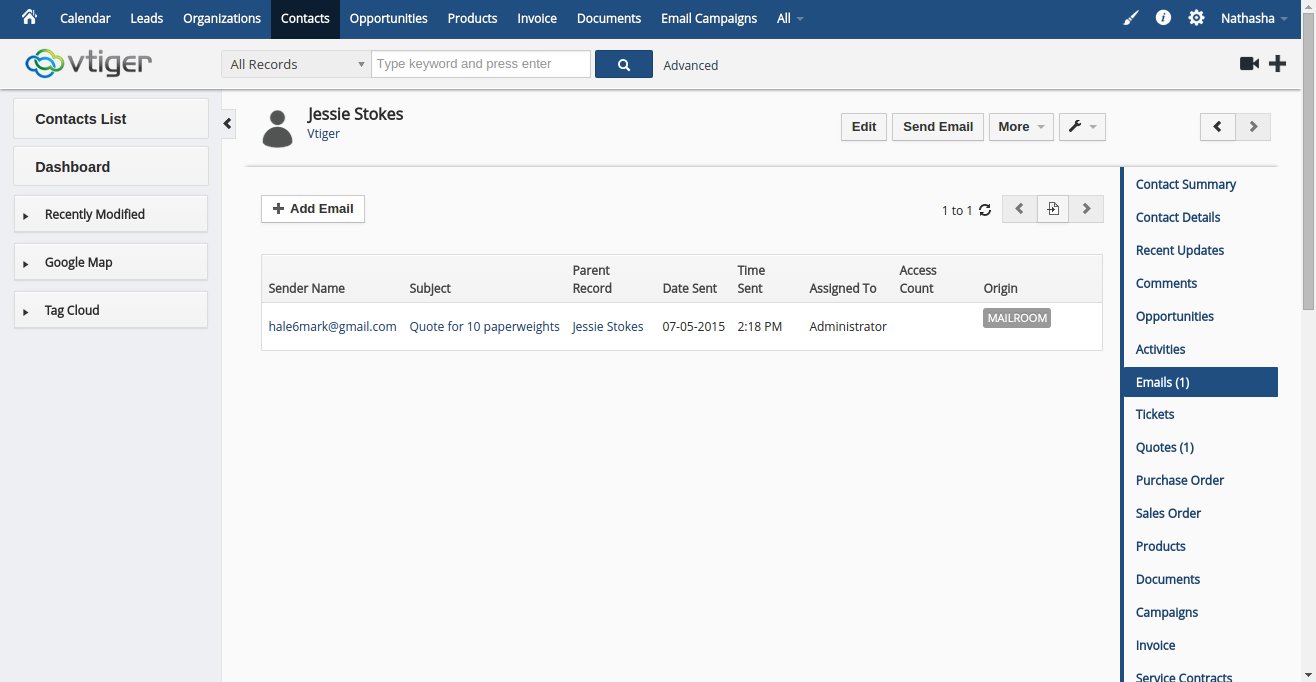Open the page jump icon button
1316x682 pixels.
pyautogui.click(x=1052, y=209)
